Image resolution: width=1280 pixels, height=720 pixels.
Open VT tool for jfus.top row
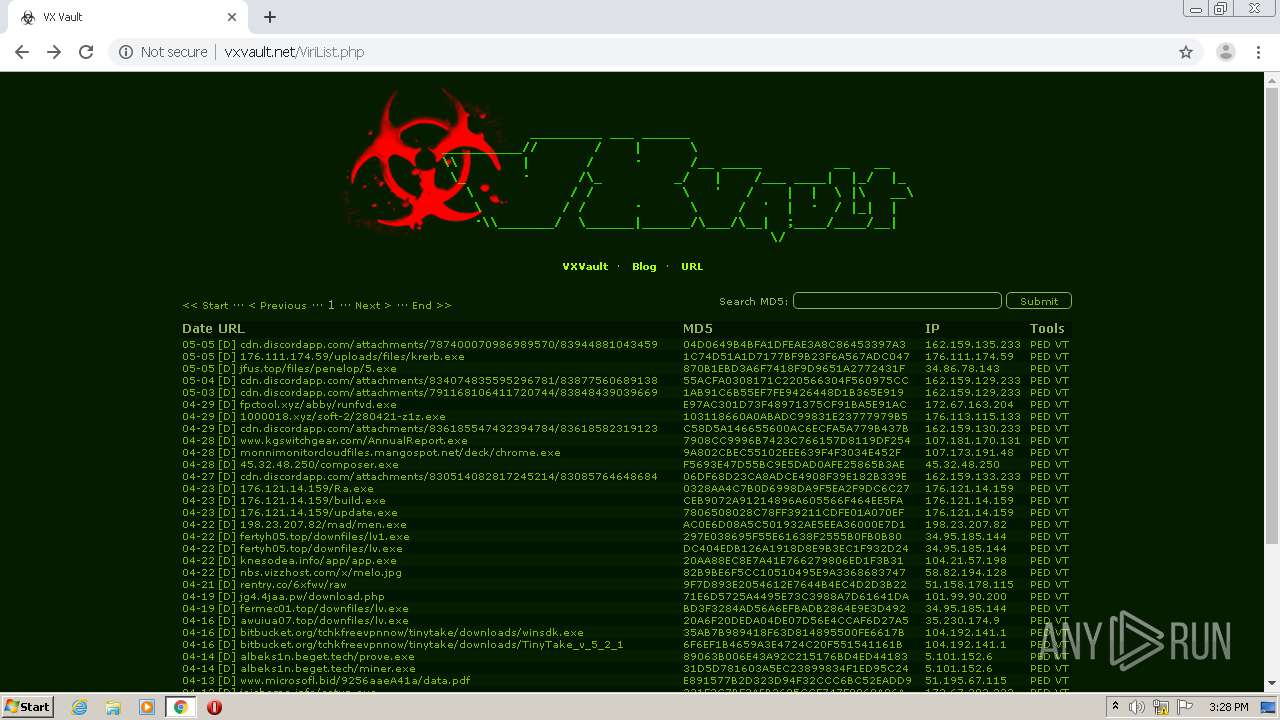[x=1062, y=369]
